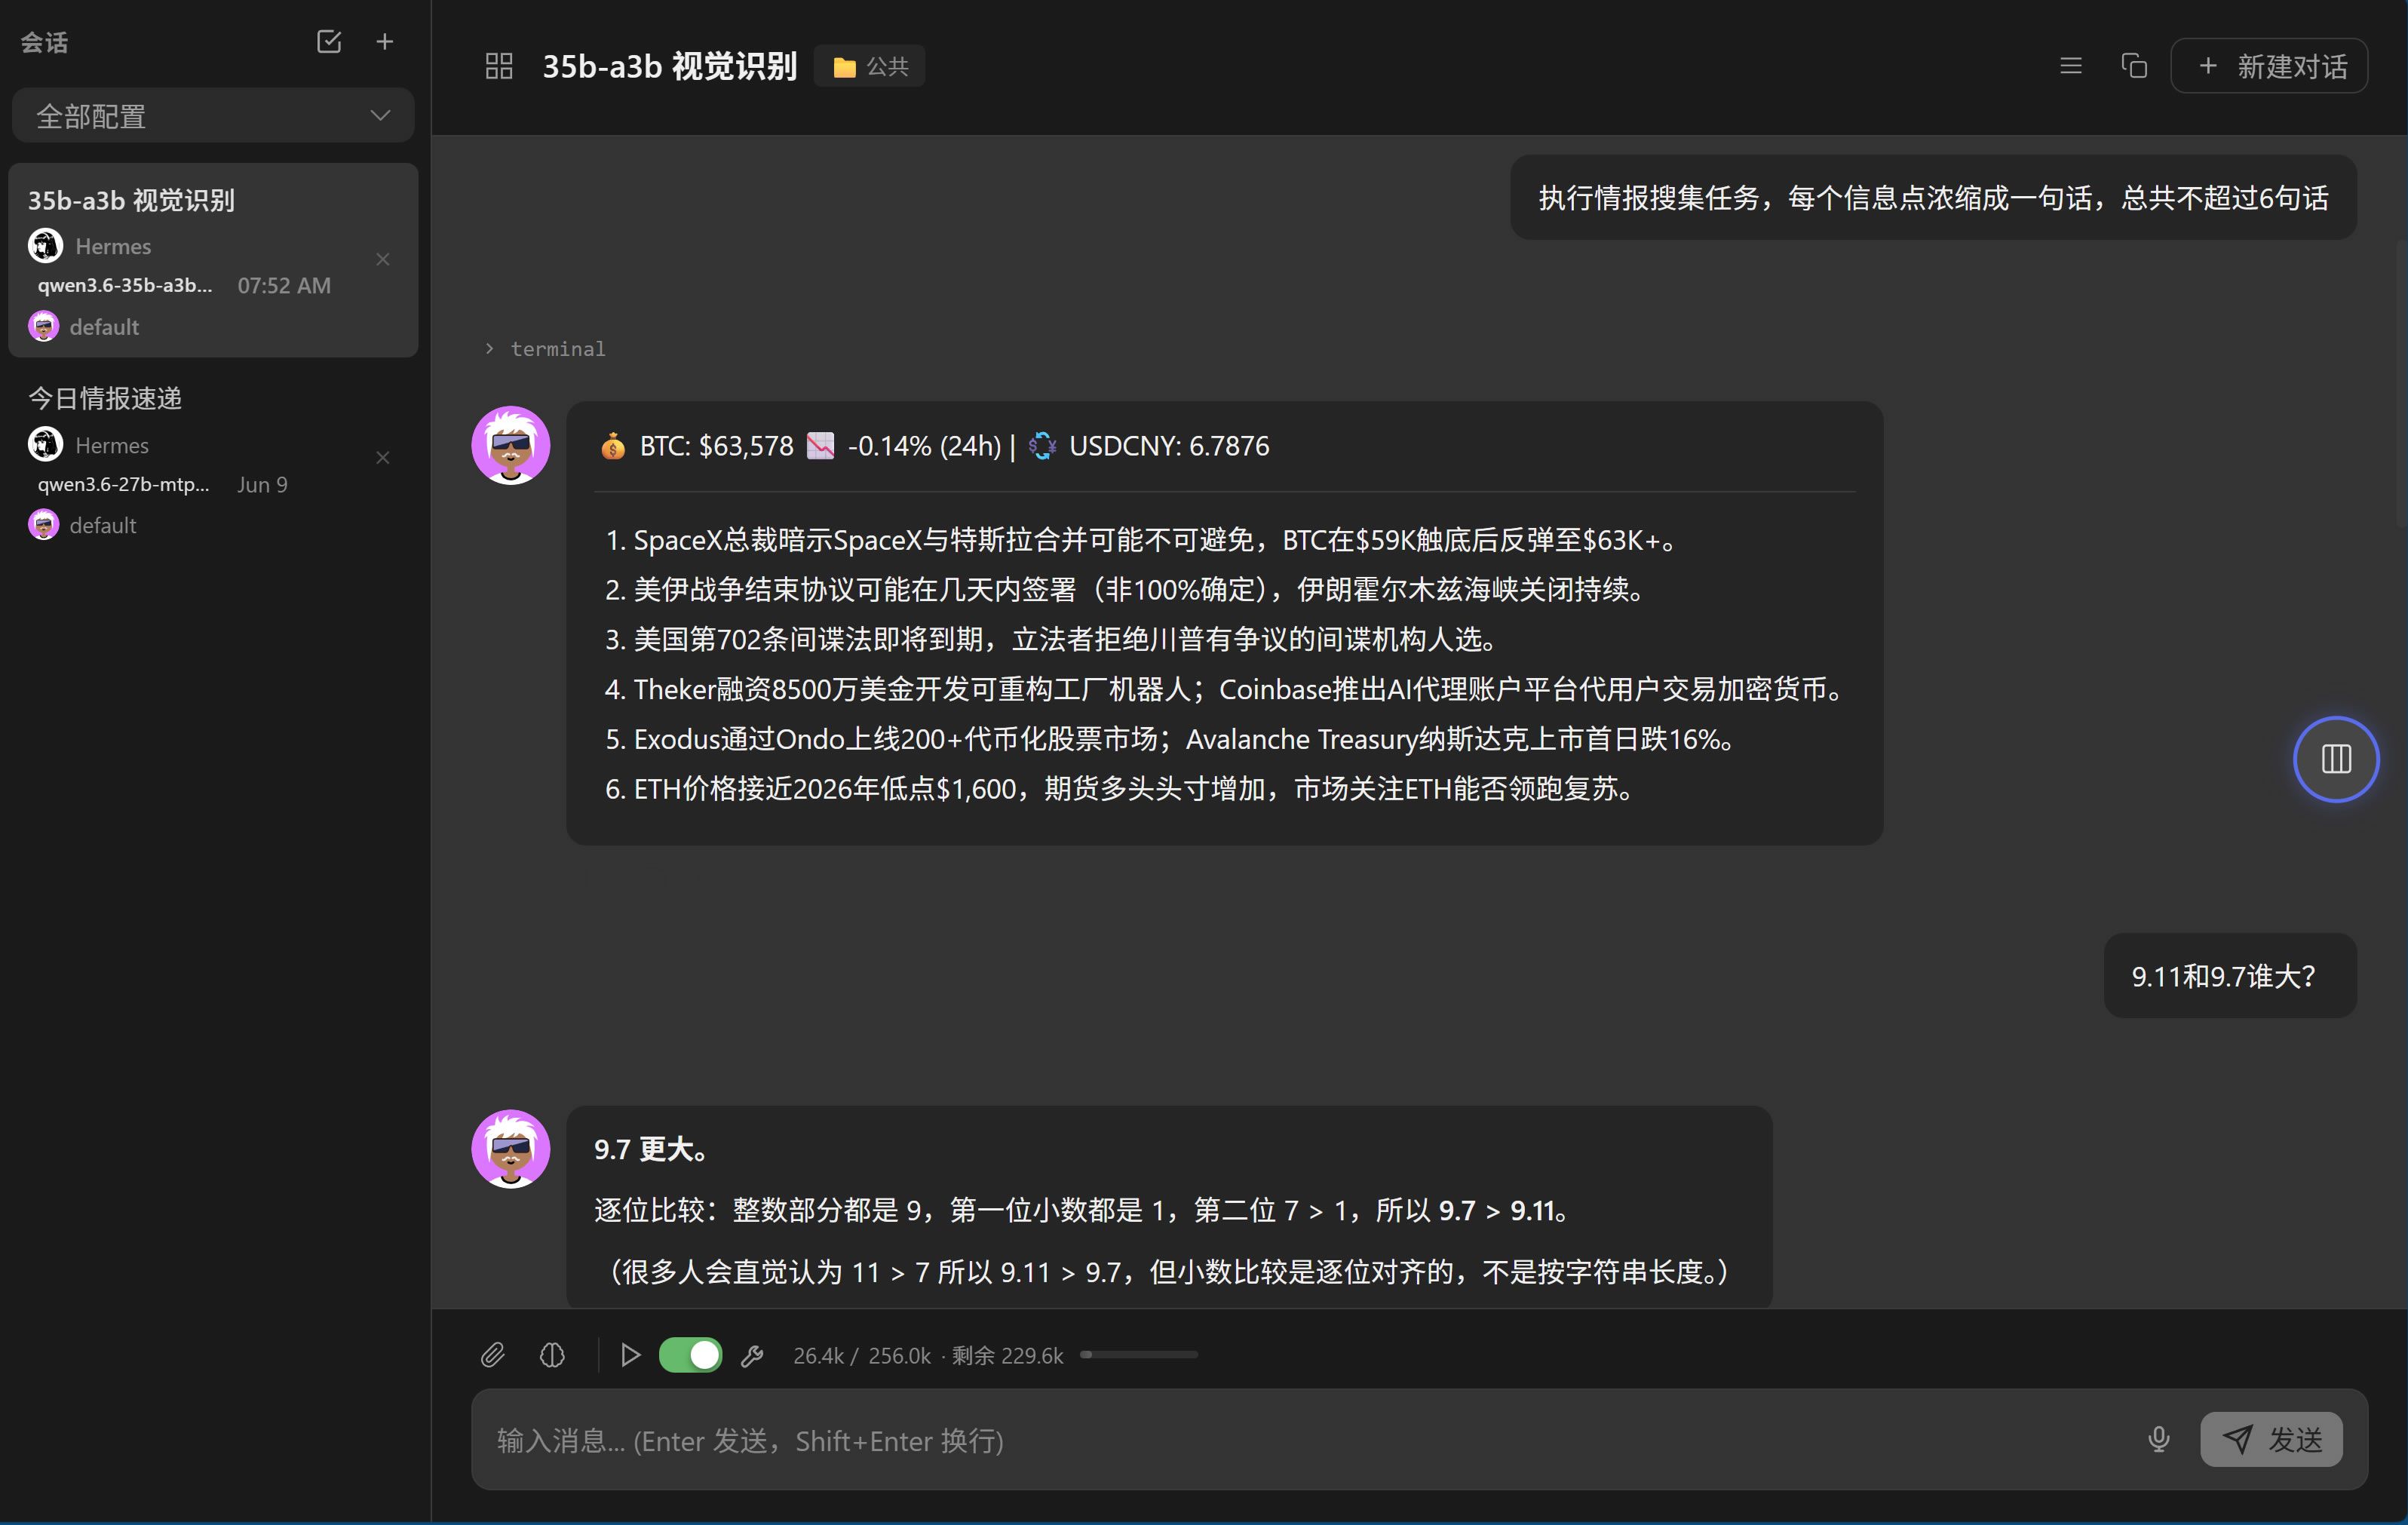
Task: Click the 35b-a3b 视觉识别 header title
Action: (669, 66)
